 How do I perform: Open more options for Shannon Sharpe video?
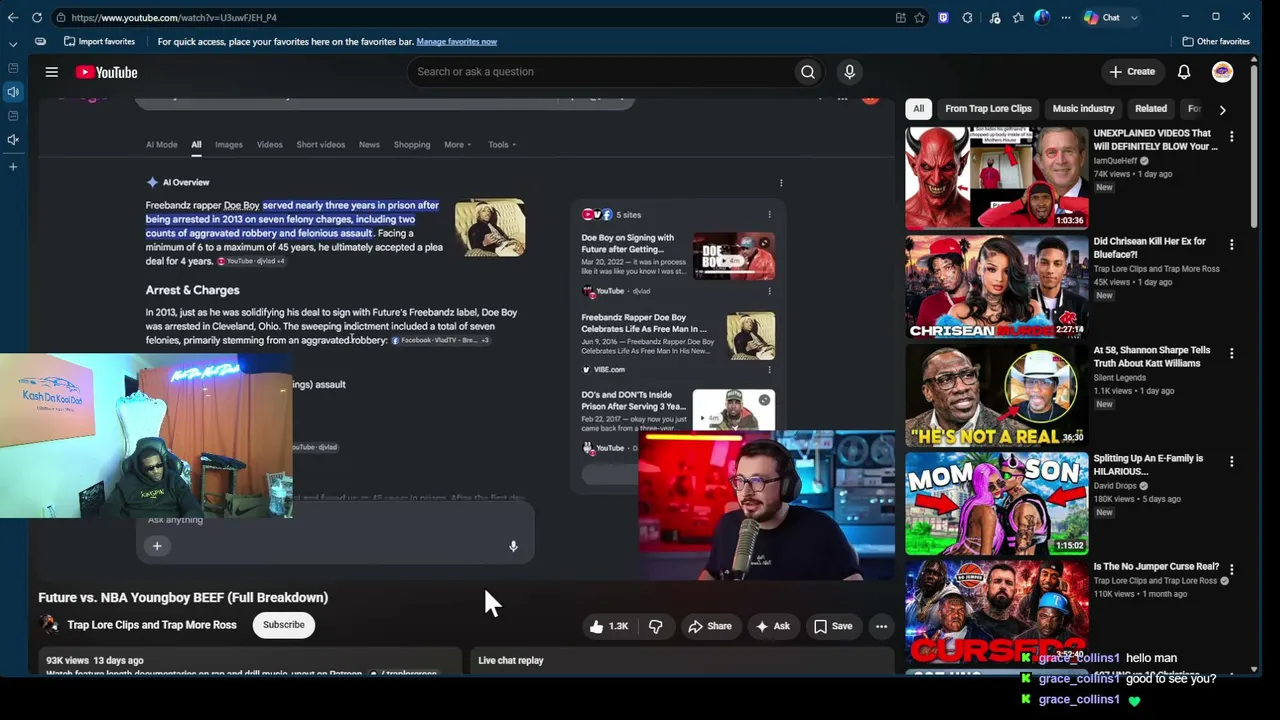coord(1231,353)
